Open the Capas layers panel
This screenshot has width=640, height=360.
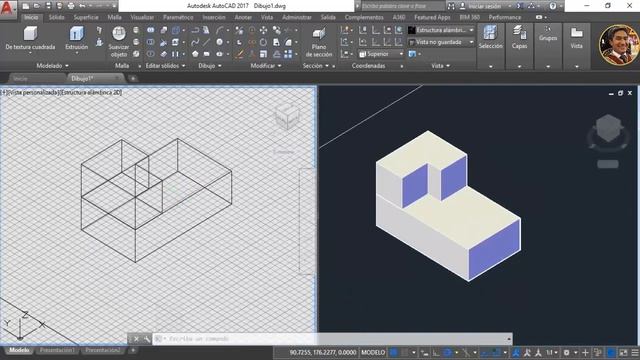coord(519,38)
